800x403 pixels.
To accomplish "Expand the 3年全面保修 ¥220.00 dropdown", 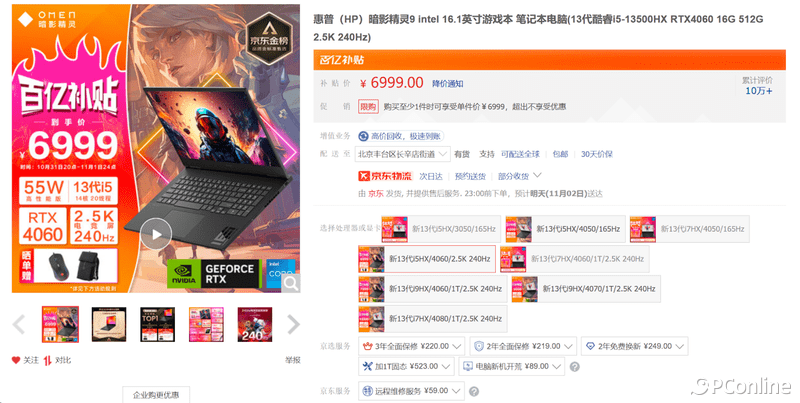I will point(411,346).
